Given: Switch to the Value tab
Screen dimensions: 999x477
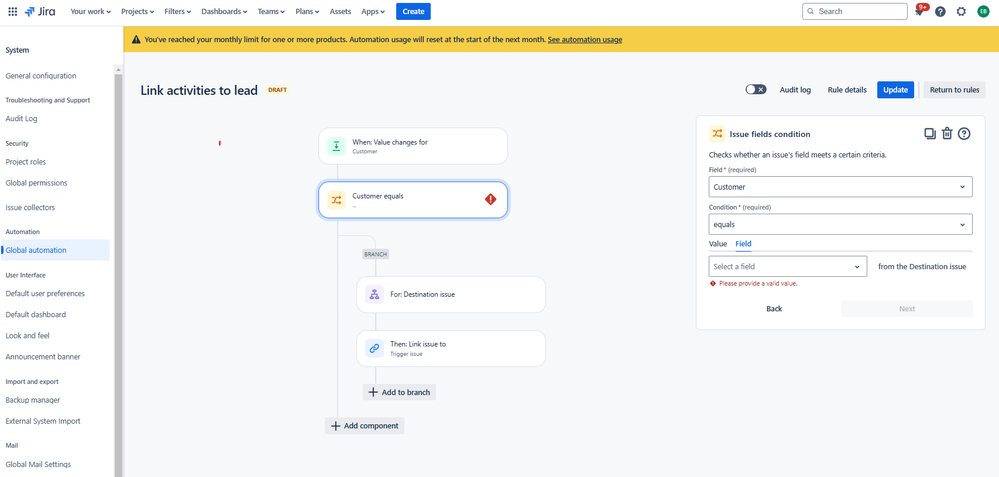Looking at the screenshot, I should [718, 244].
